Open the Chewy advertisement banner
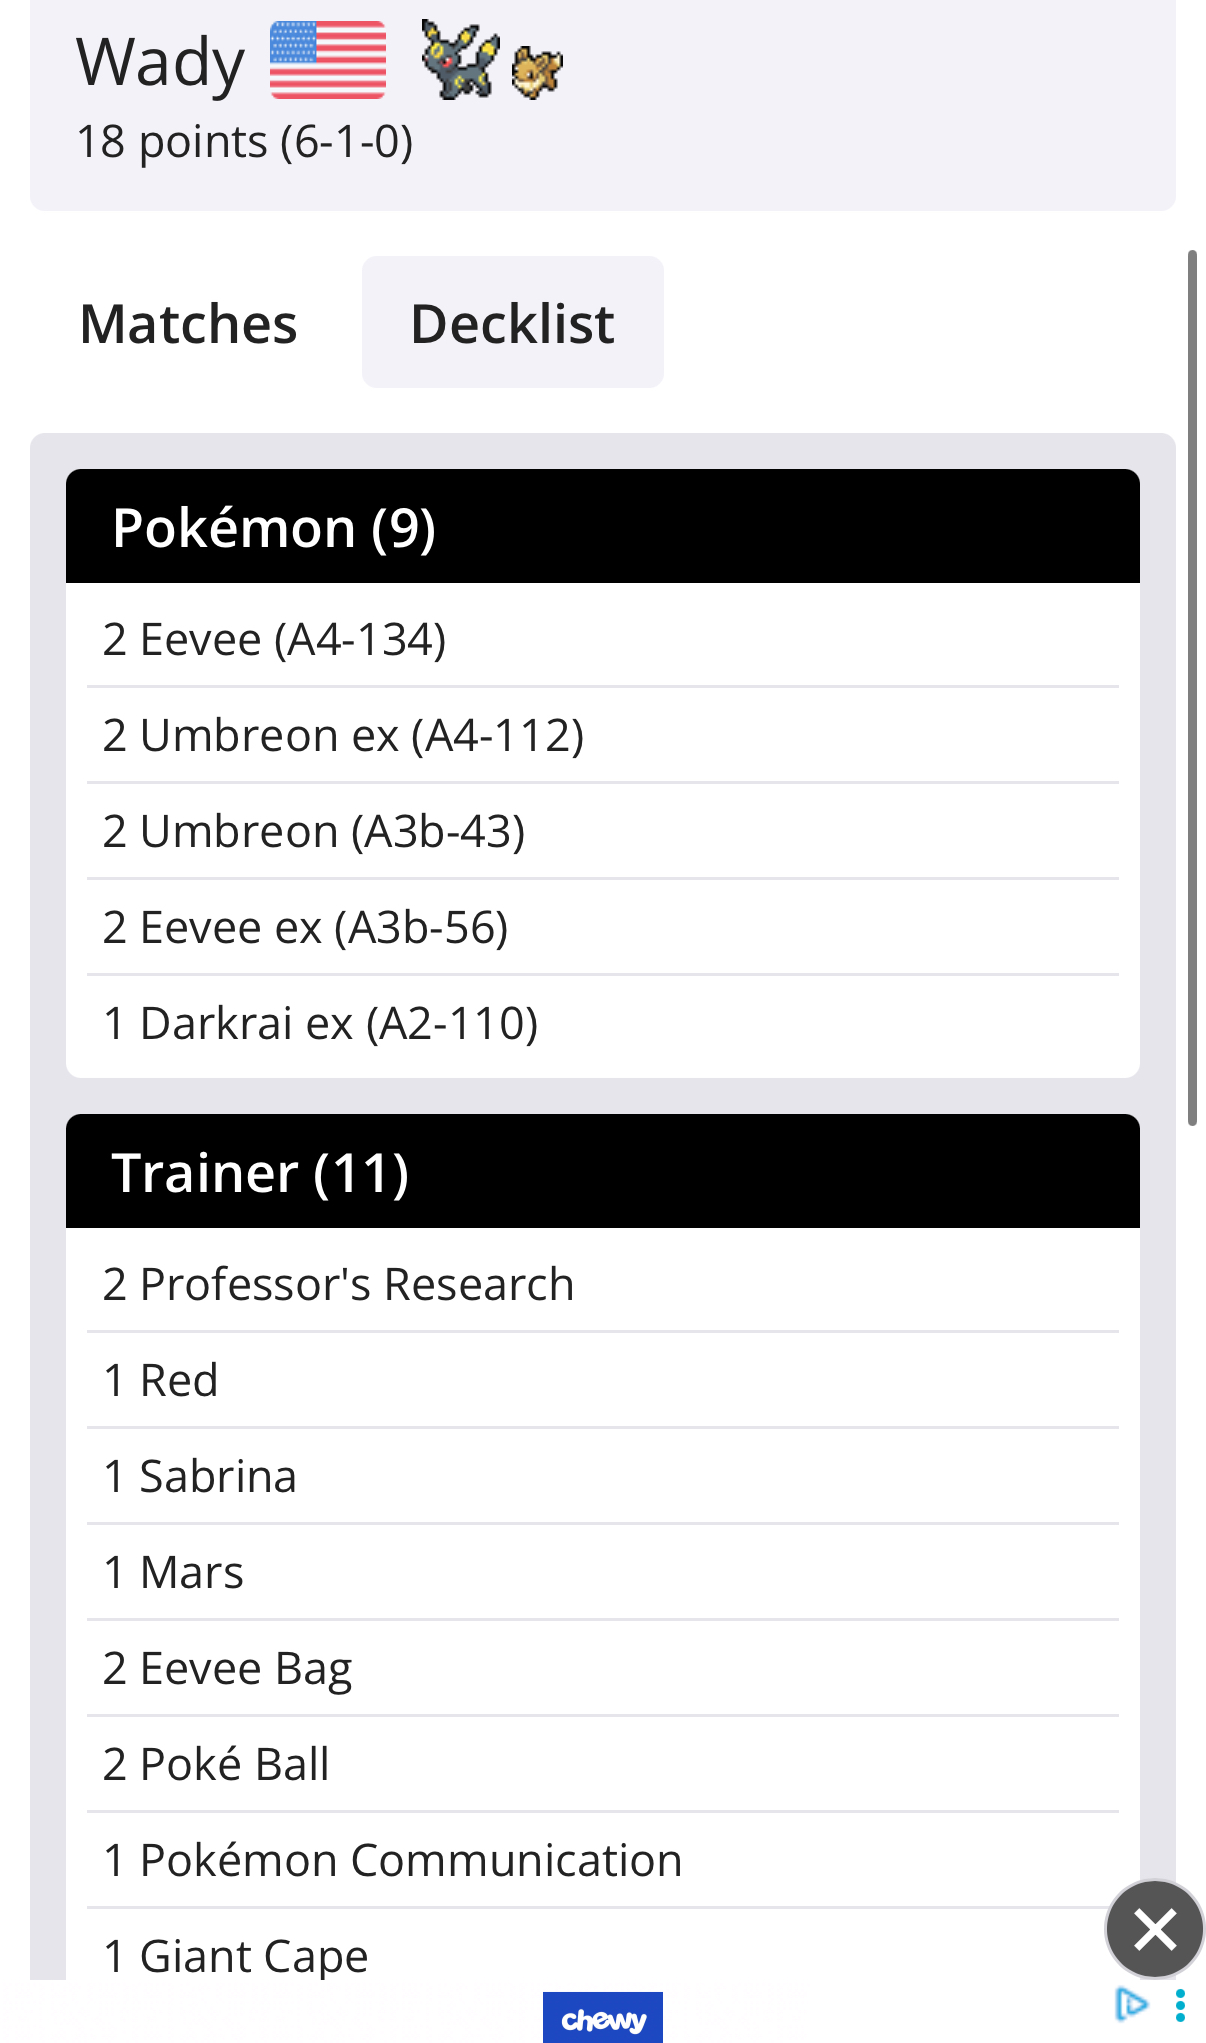1206x2043 pixels. click(x=603, y=2018)
